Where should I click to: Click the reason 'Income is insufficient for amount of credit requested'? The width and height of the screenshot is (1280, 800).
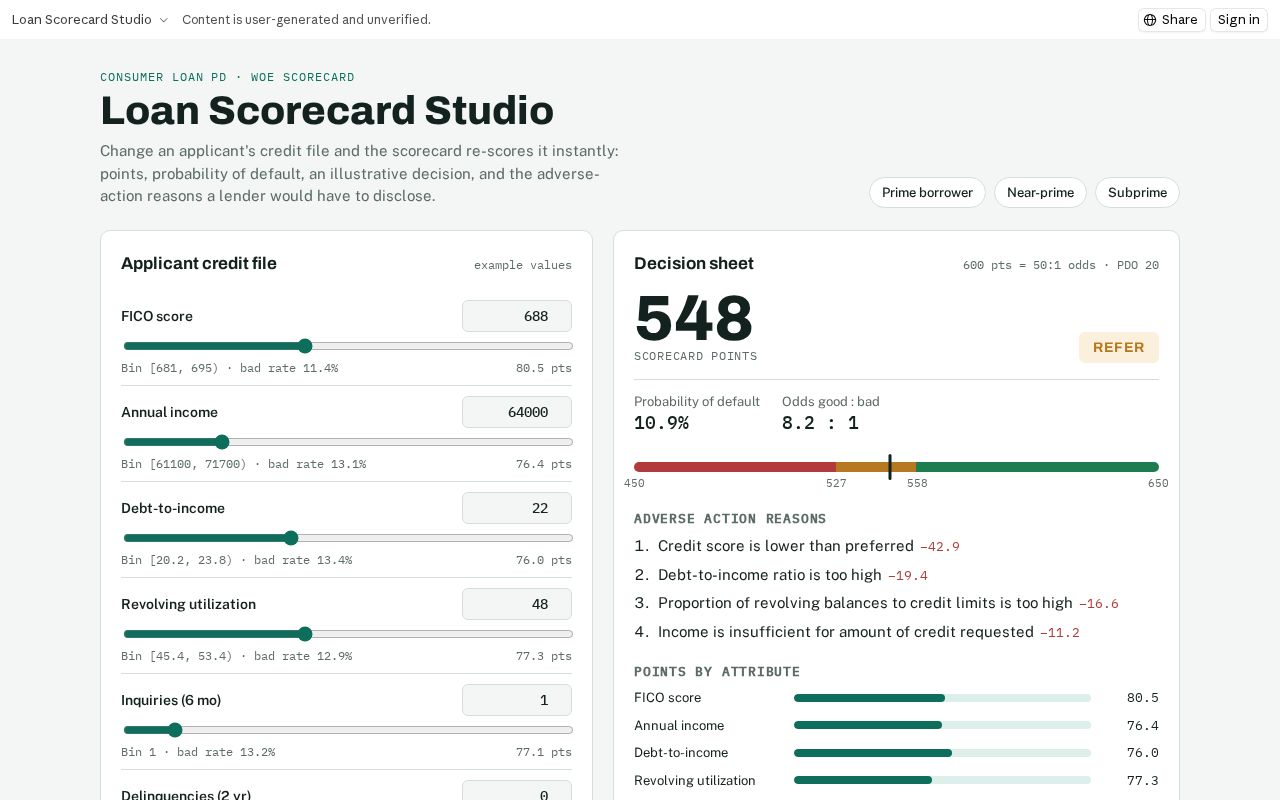[x=846, y=632]
